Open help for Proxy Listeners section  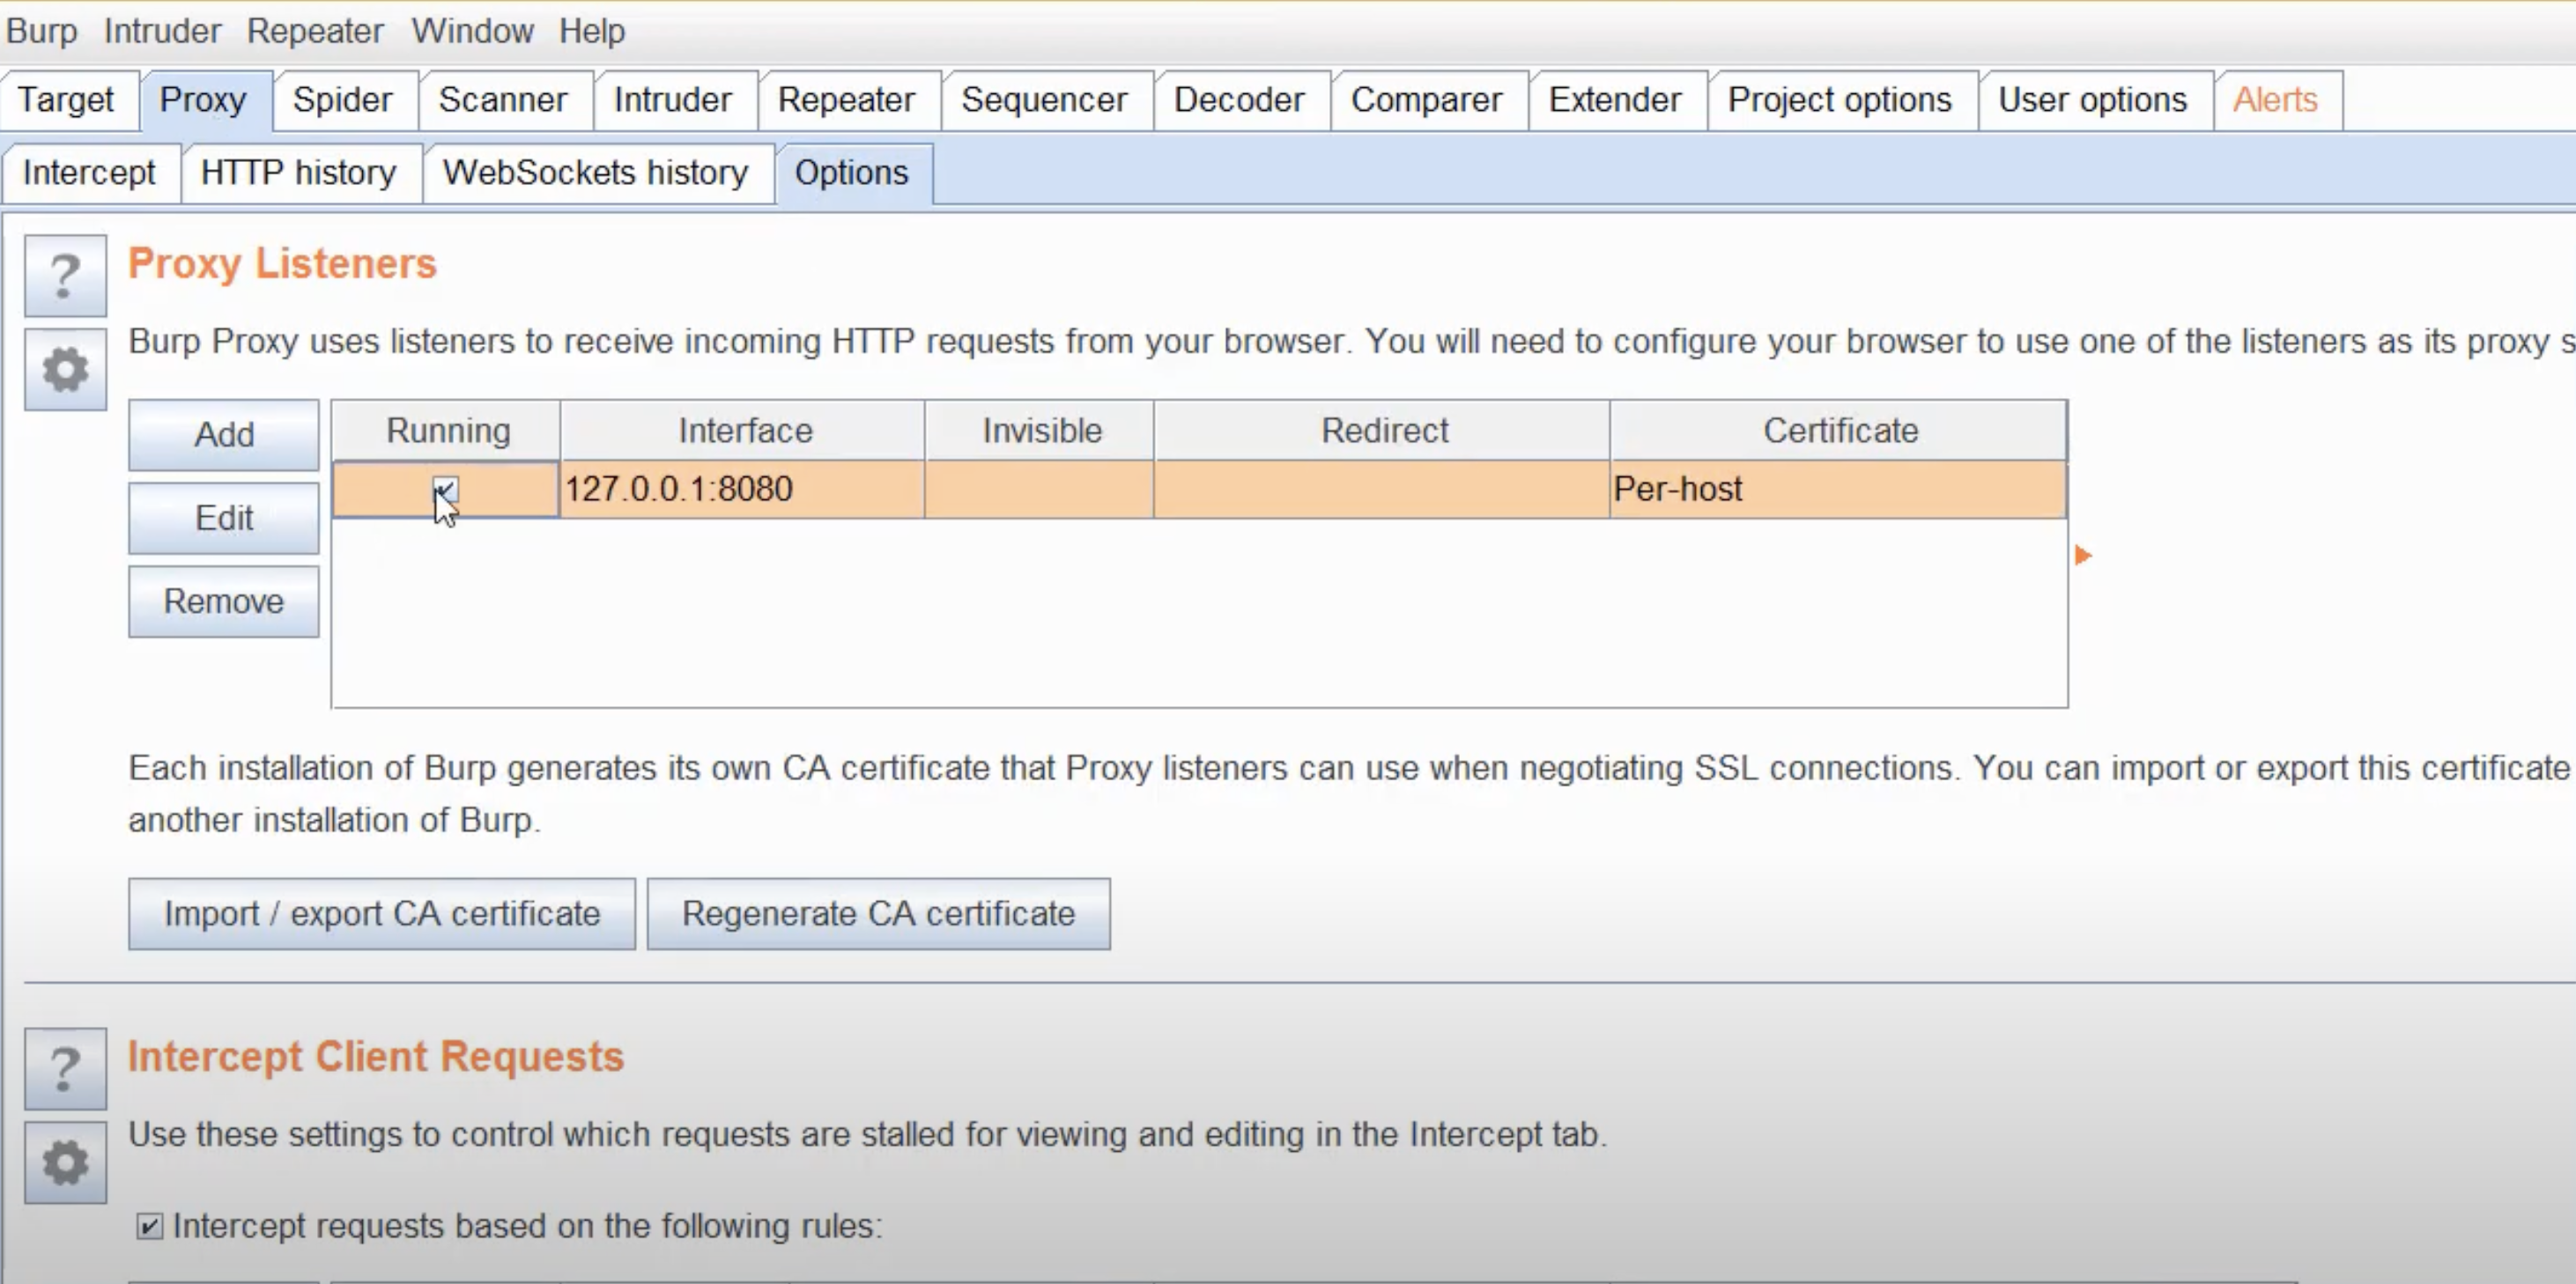click(65, 276)
